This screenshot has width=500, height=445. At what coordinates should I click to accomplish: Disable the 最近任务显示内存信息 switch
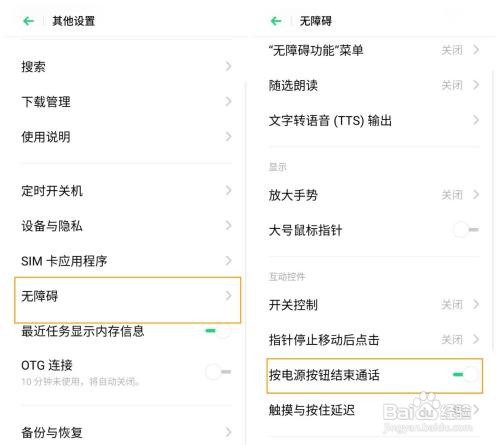coord(218,331)
